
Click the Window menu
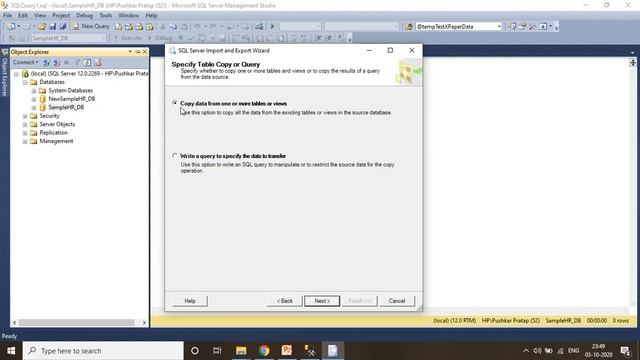pos(129,15)
